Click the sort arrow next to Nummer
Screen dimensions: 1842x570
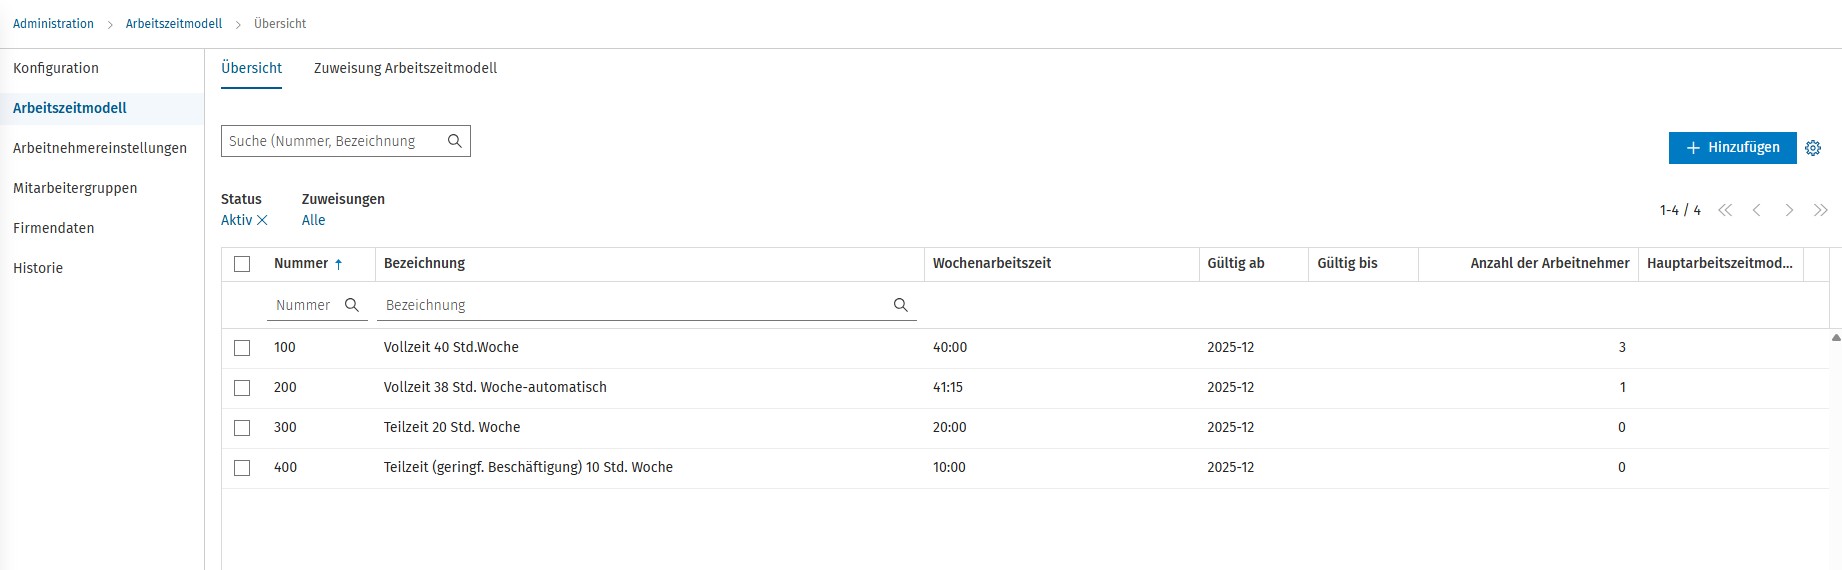[338, 264]
